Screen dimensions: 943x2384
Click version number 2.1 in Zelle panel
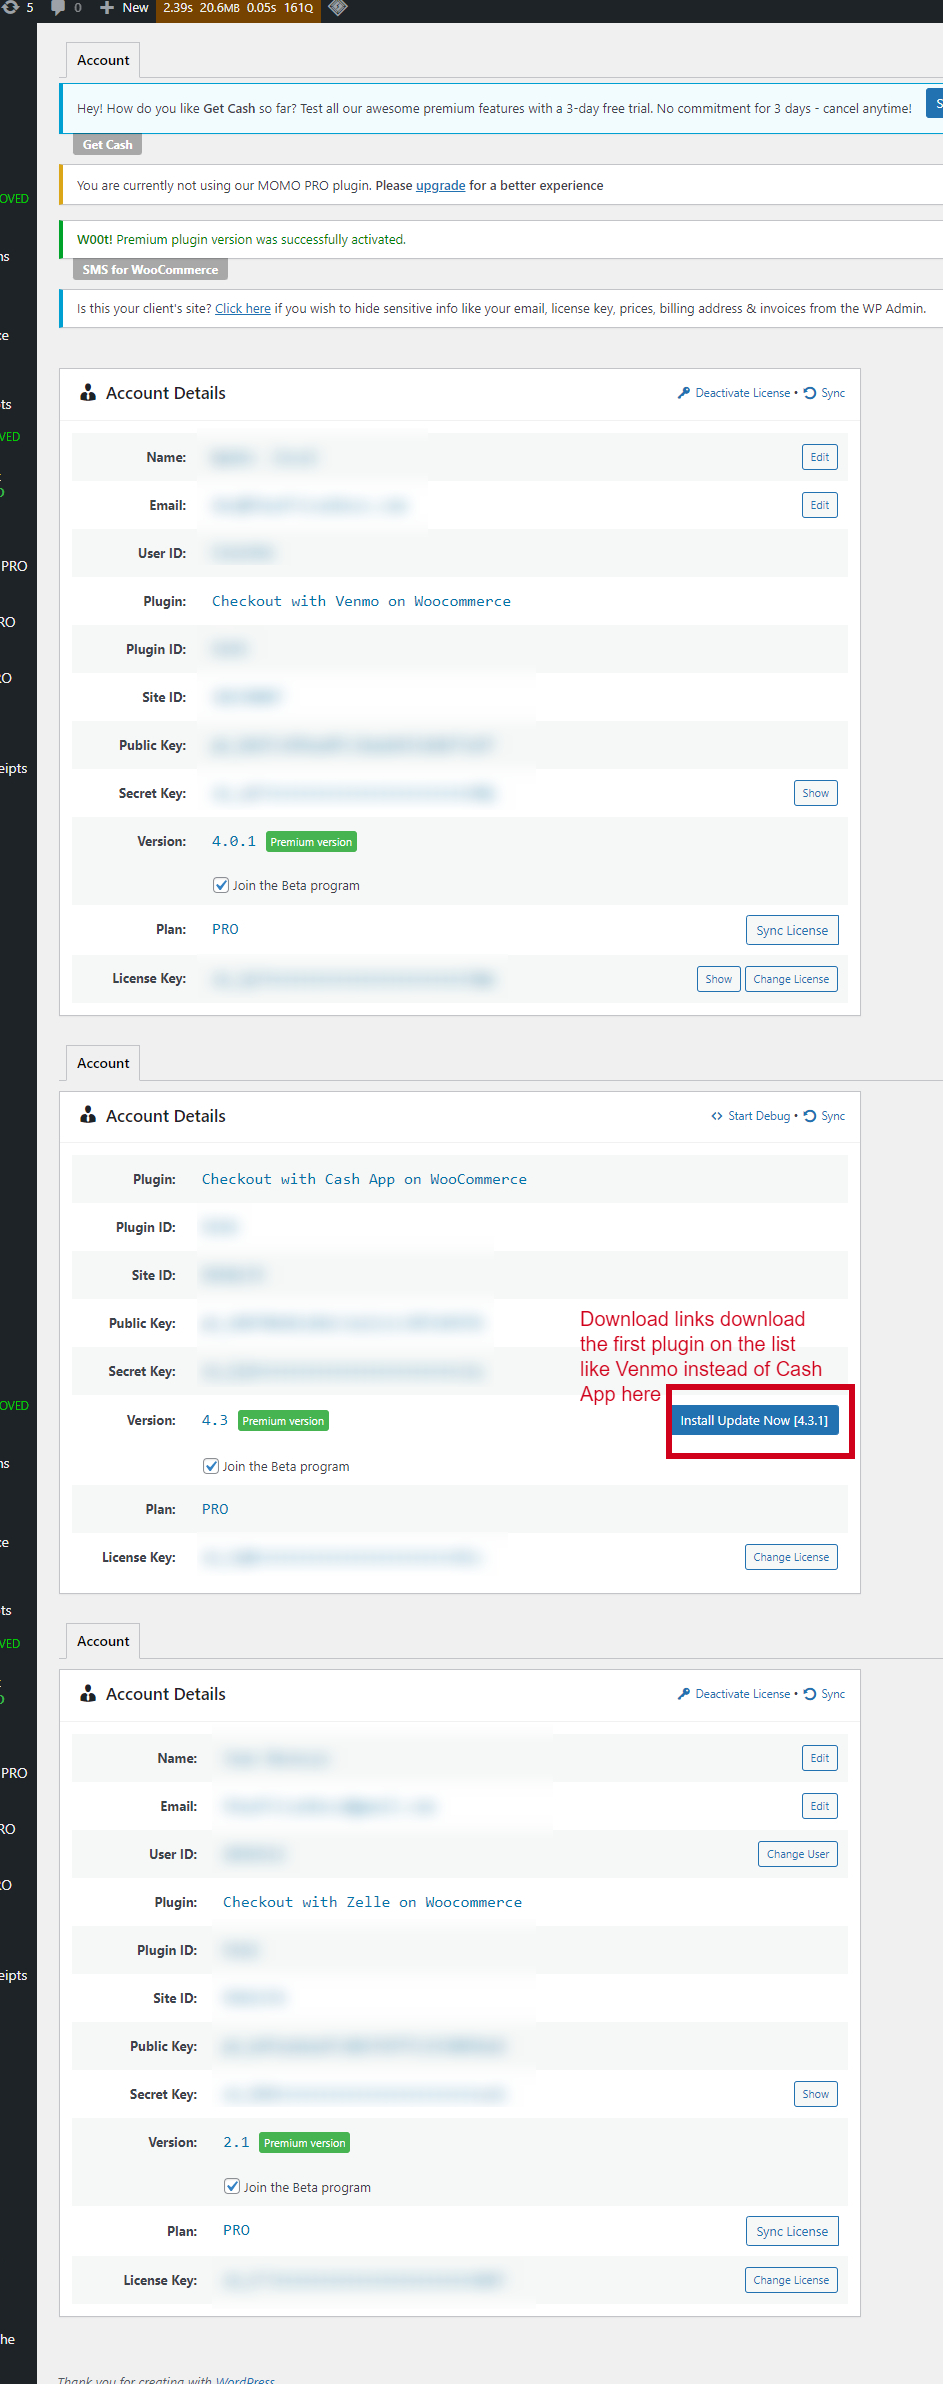(236, 2142)
